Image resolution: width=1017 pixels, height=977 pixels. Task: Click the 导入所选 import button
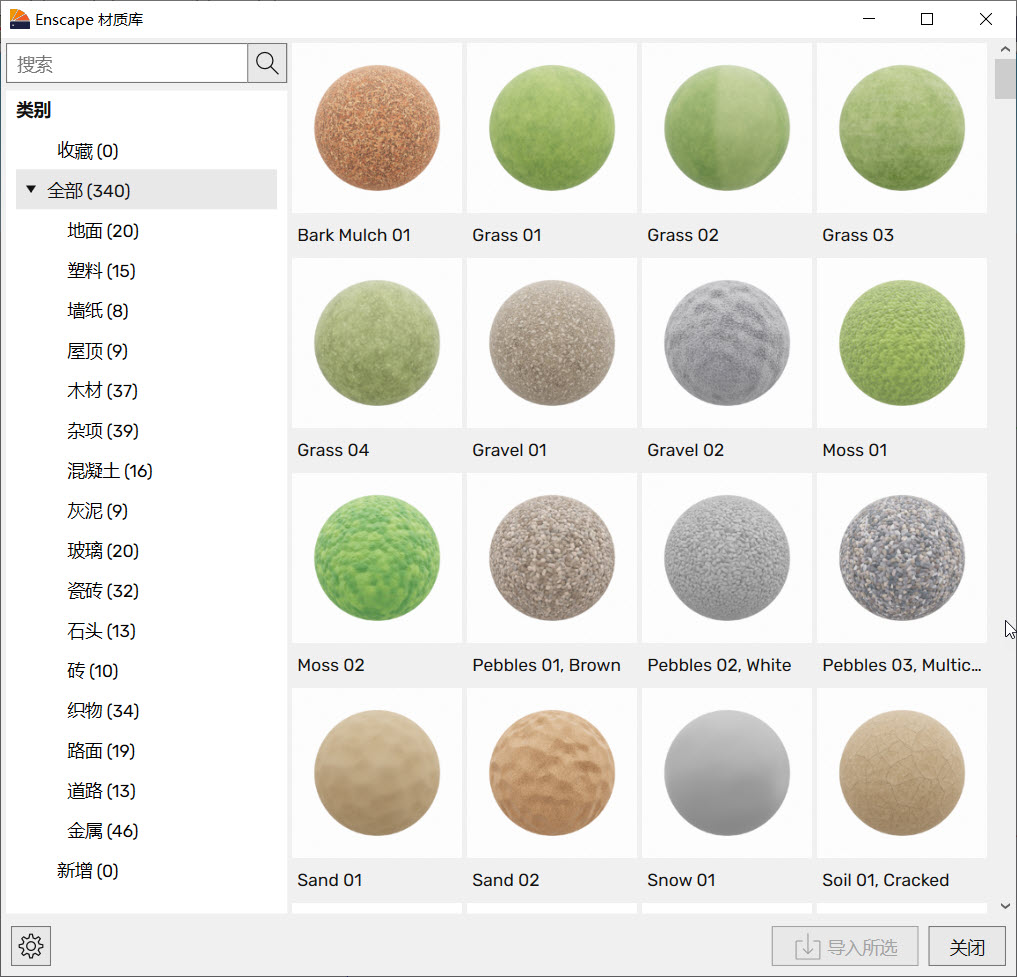[844, 947]
